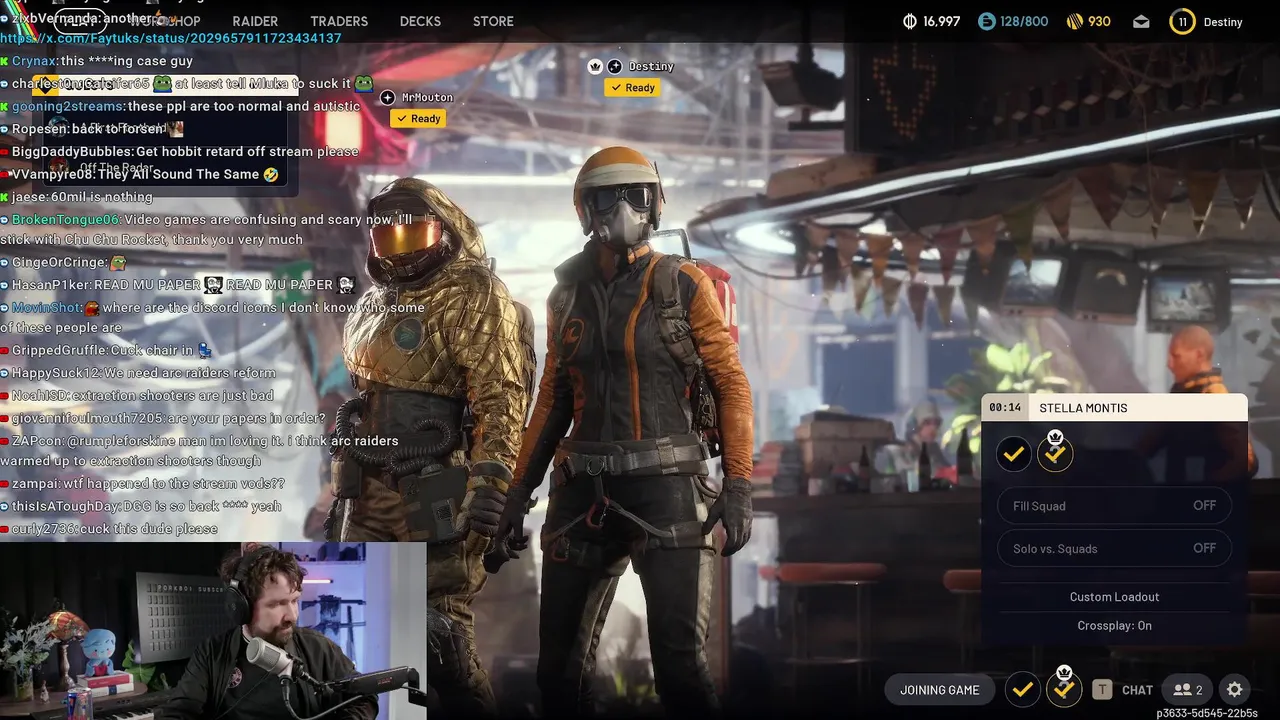Open the TRADERS tab
Viewport: 1280px width, 720px height.
pos(339,21)
